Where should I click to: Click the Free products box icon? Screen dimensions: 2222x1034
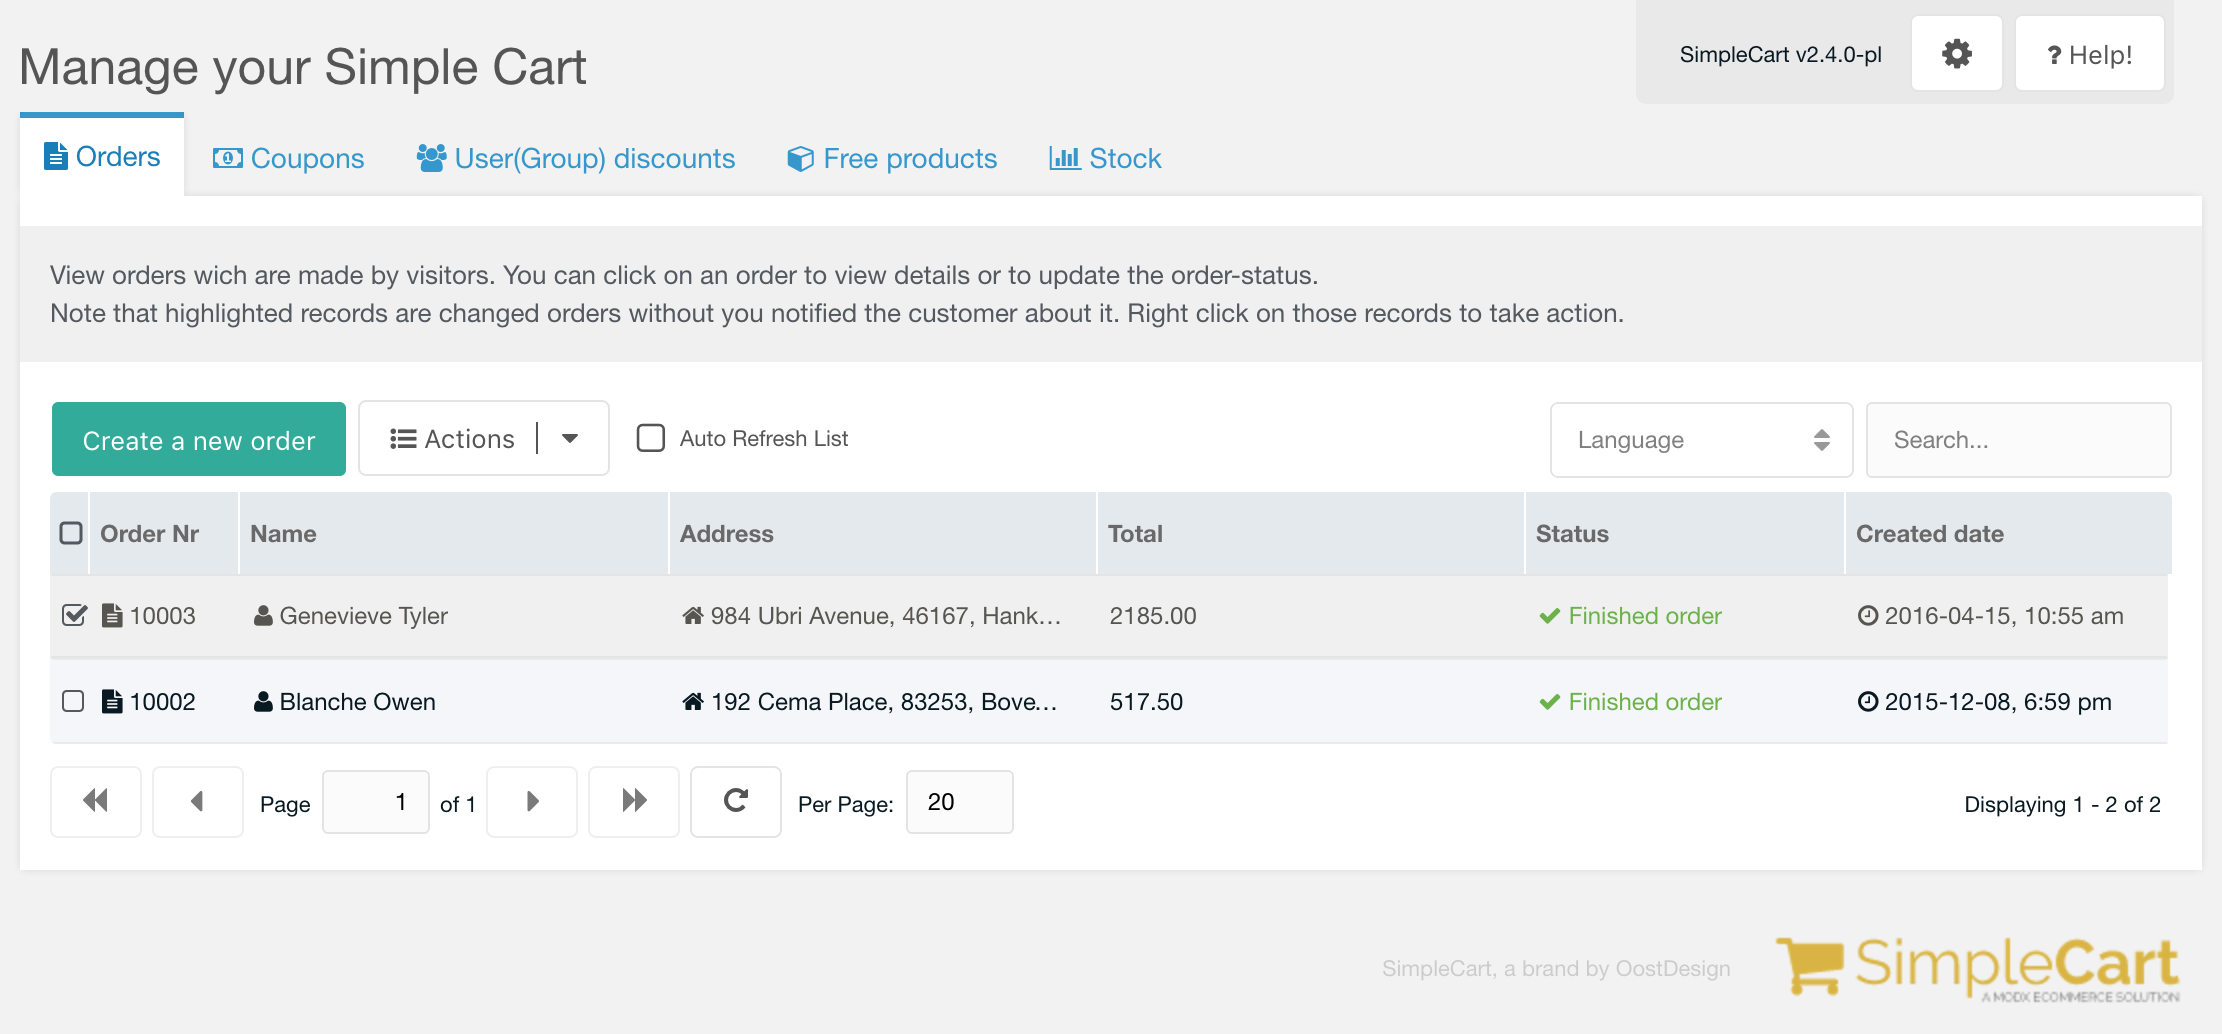[798, 157]
